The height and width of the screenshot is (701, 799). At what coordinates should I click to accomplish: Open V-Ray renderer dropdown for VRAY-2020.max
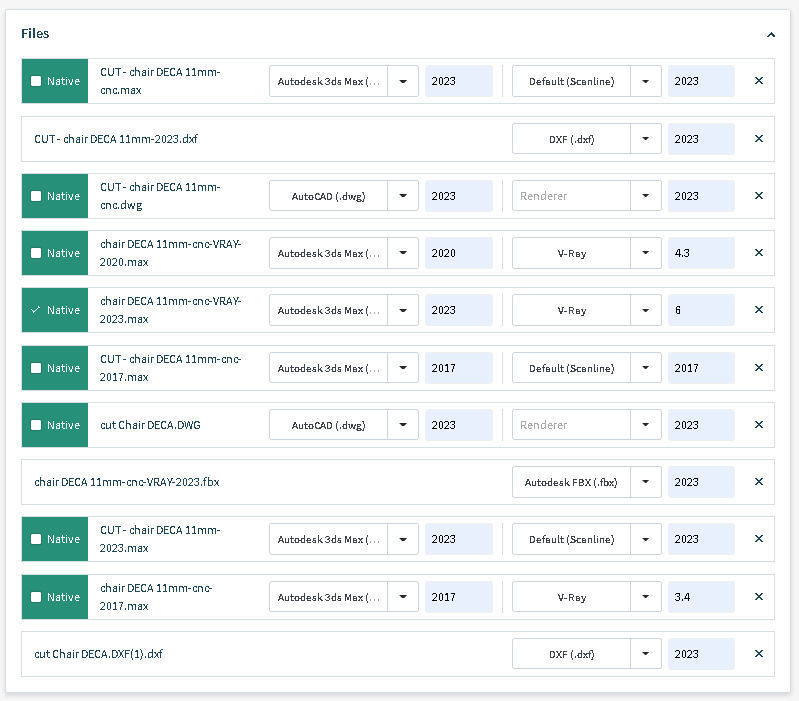coord(645,253)
